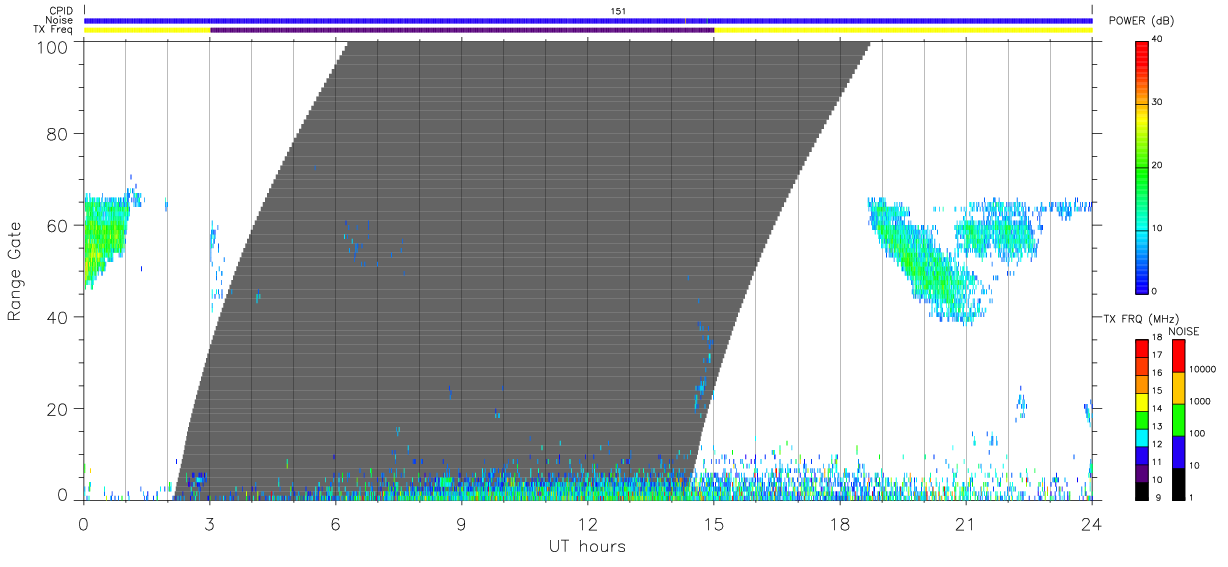The width and height of the screenshot is (1228, 567).
Task: Click the 'Range Gate' axis title
Action: 15,271
